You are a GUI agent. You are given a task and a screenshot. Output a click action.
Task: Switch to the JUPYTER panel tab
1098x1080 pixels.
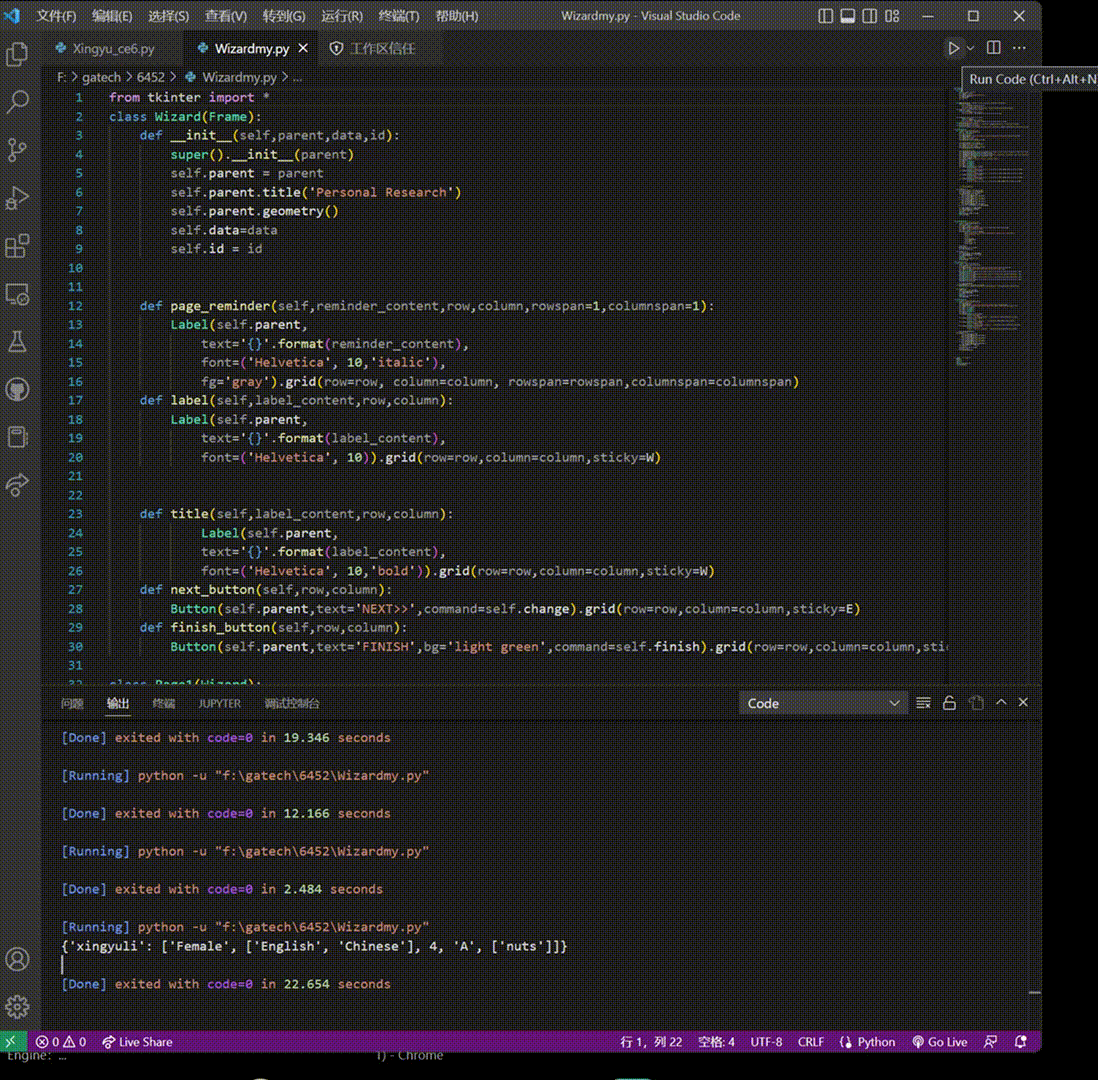219,703
